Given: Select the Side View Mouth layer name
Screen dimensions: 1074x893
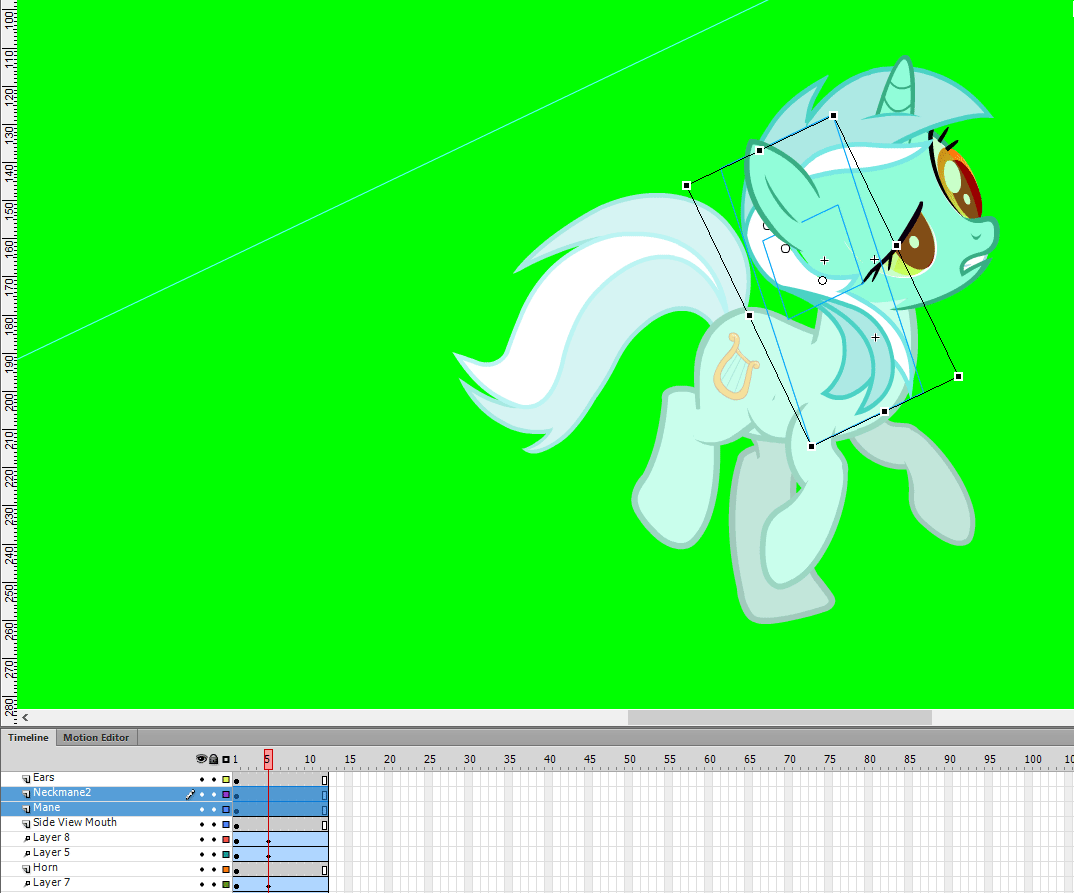Looking at the screenshot, I should [75, 822].
